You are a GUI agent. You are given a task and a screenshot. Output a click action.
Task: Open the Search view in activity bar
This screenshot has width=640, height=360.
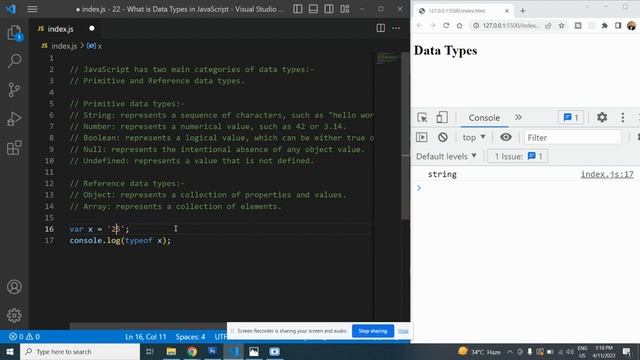pos(14,61)
